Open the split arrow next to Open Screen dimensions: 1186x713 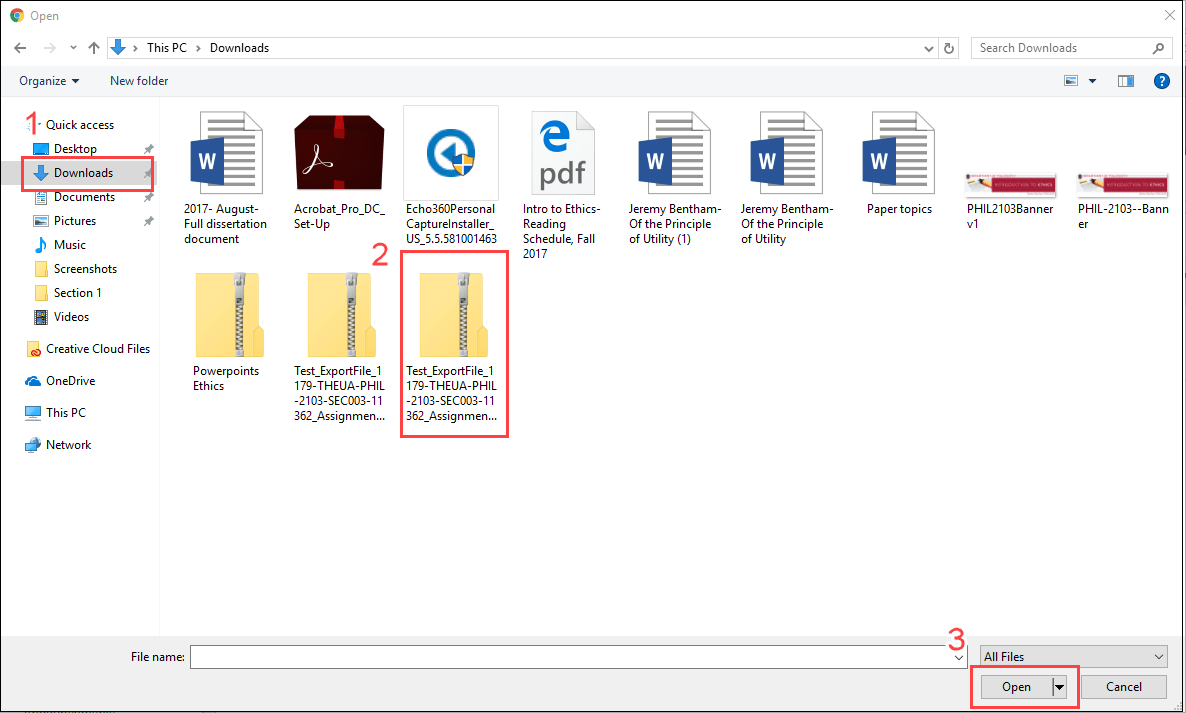1058,687
